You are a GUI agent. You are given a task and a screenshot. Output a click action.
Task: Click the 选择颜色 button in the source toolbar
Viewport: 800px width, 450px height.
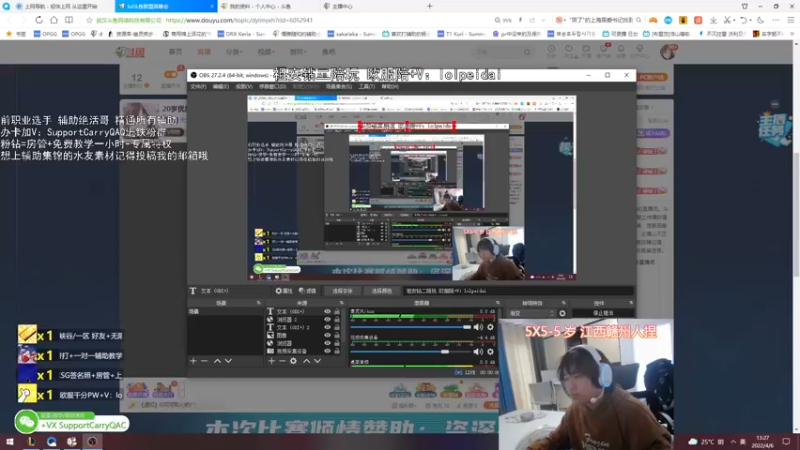[x=382, y=291]
